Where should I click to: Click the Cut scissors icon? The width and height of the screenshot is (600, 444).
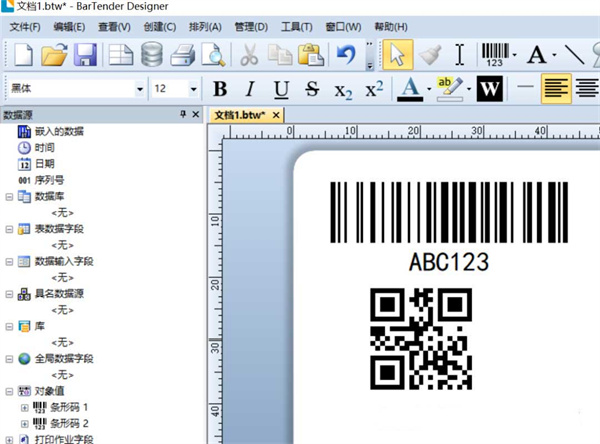[250, 55]
